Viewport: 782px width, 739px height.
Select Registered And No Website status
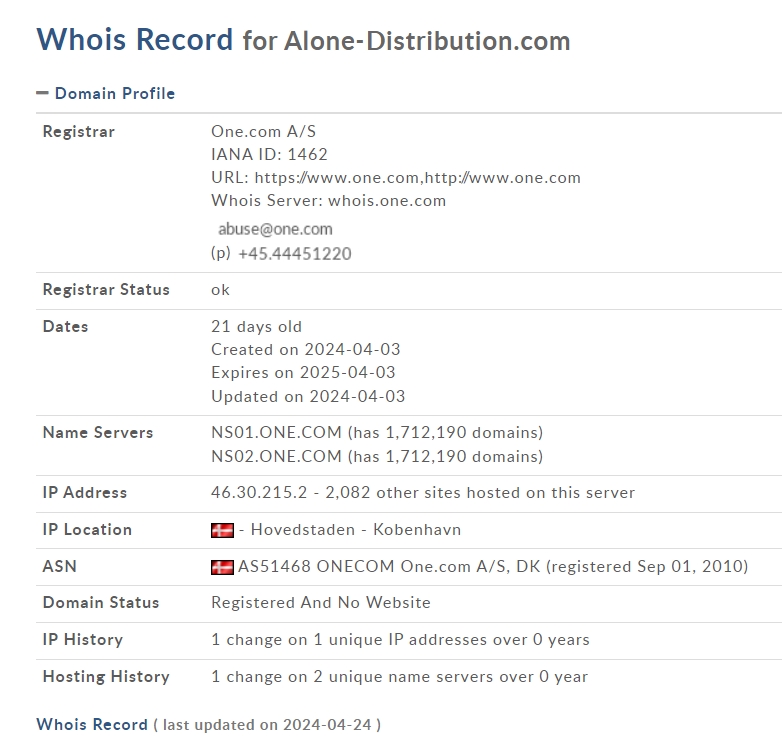pos(321,602)
